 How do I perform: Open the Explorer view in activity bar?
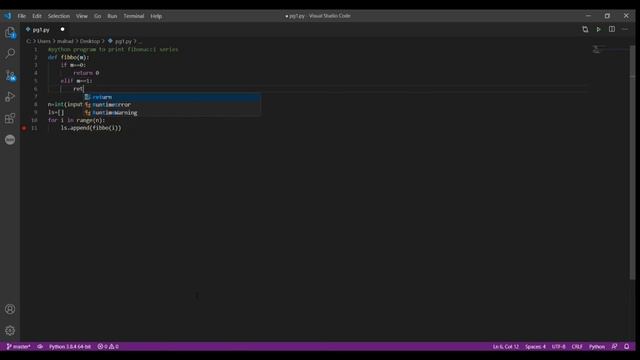10,33
